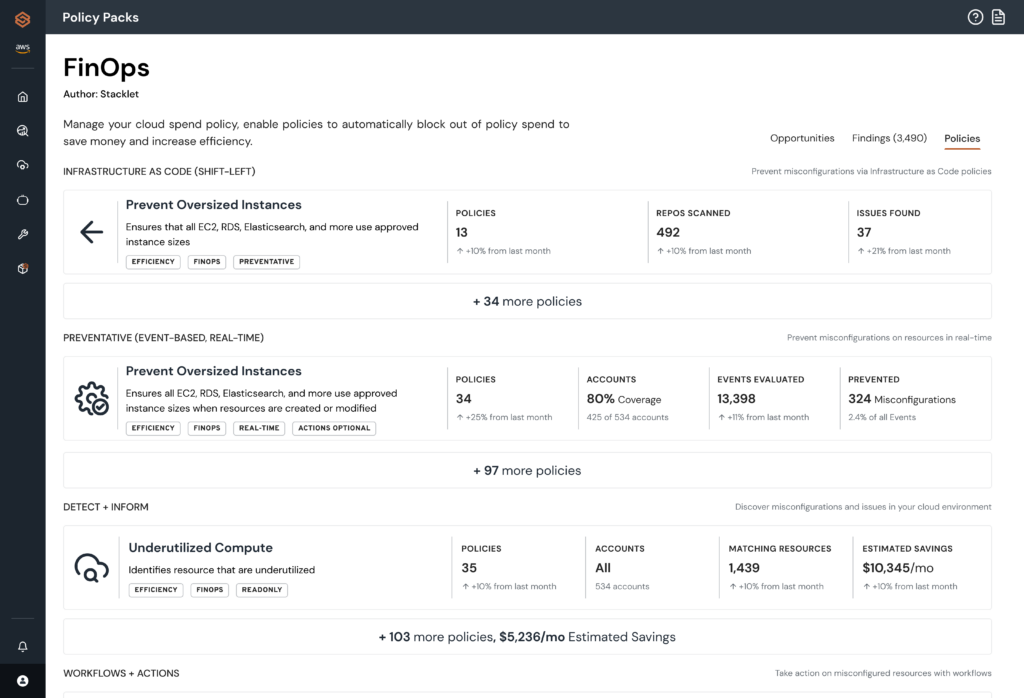1024x698 pixels.
Task: Click the Stacklet logo in sidebar
Action: [x=22, y=19]
